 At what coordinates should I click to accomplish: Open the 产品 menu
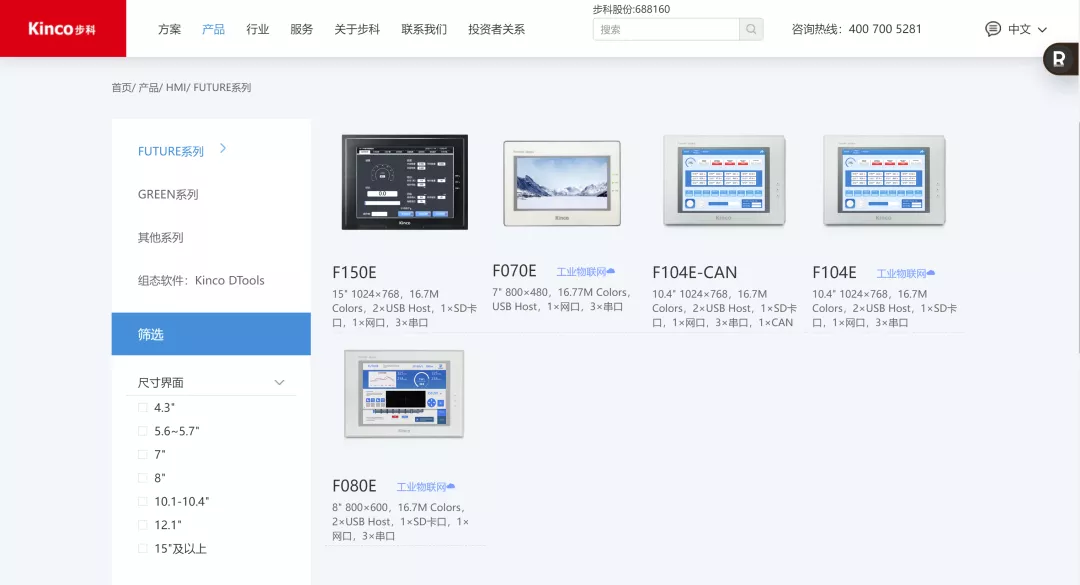(x=214, y=29)
